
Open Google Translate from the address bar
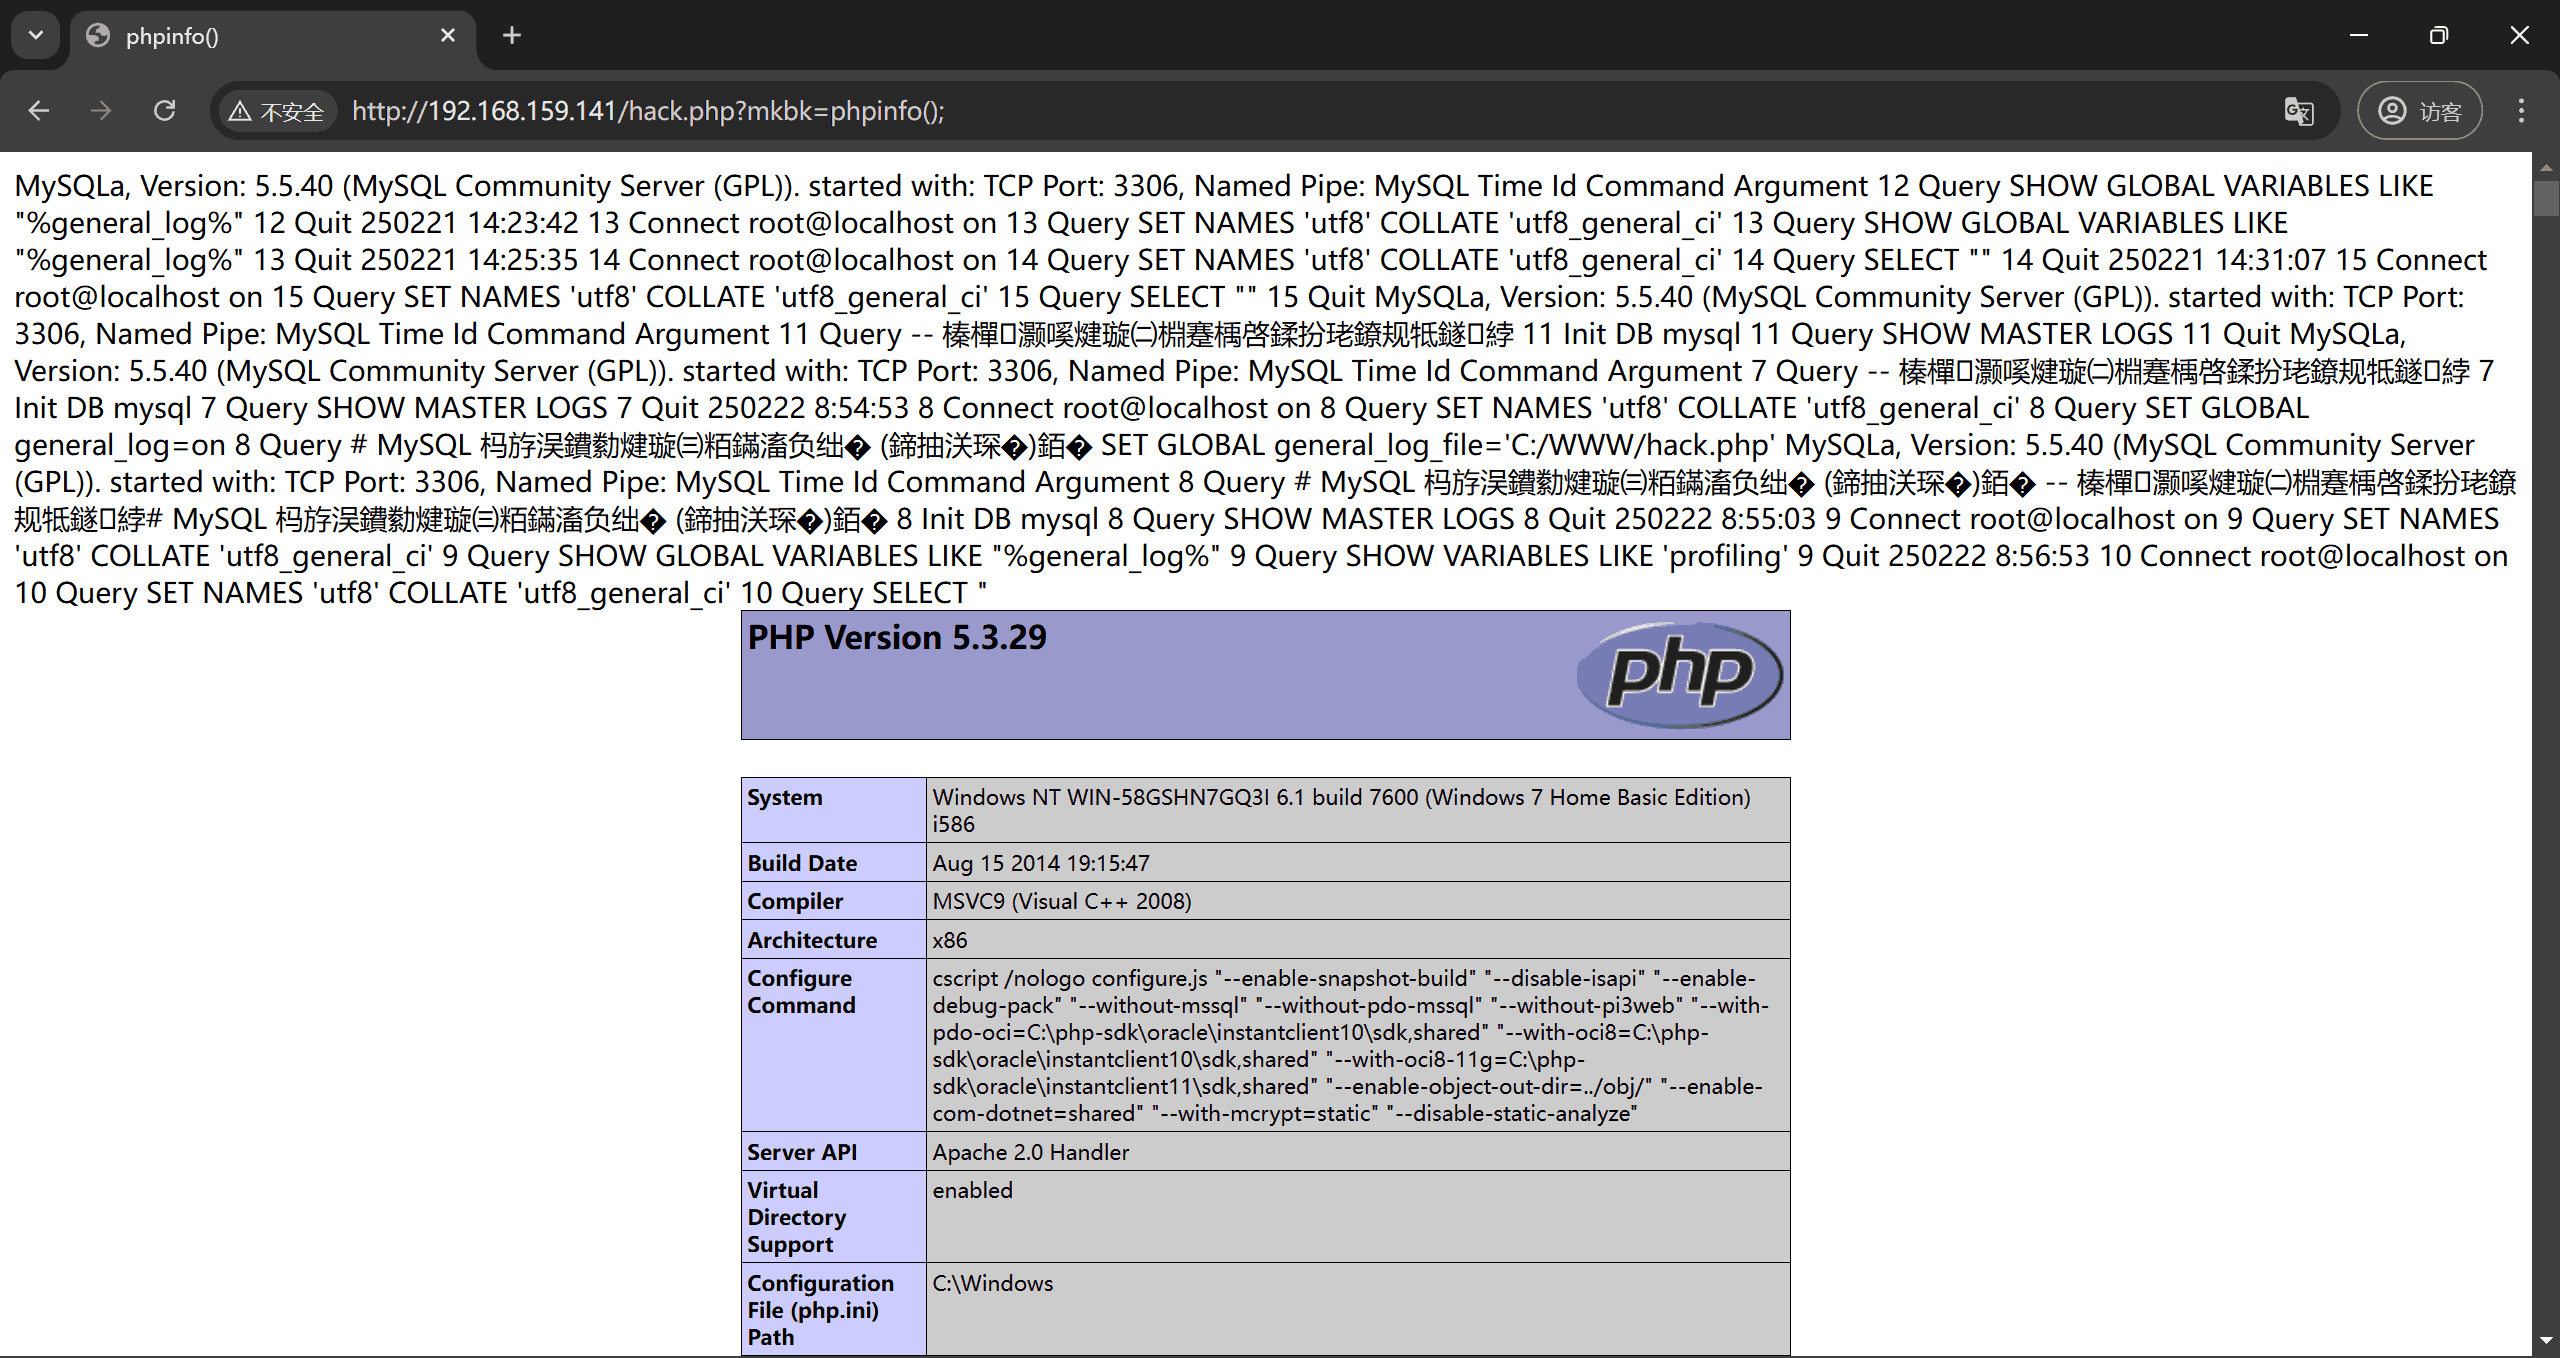point(2299,111)
